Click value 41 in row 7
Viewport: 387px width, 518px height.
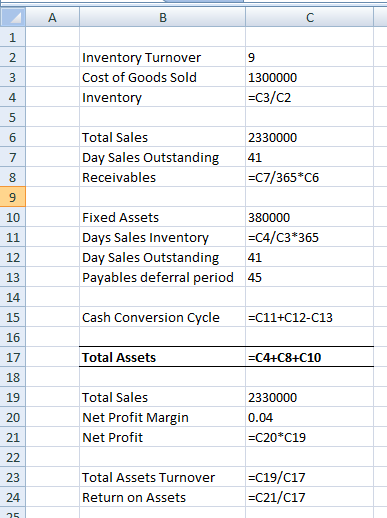310,157
